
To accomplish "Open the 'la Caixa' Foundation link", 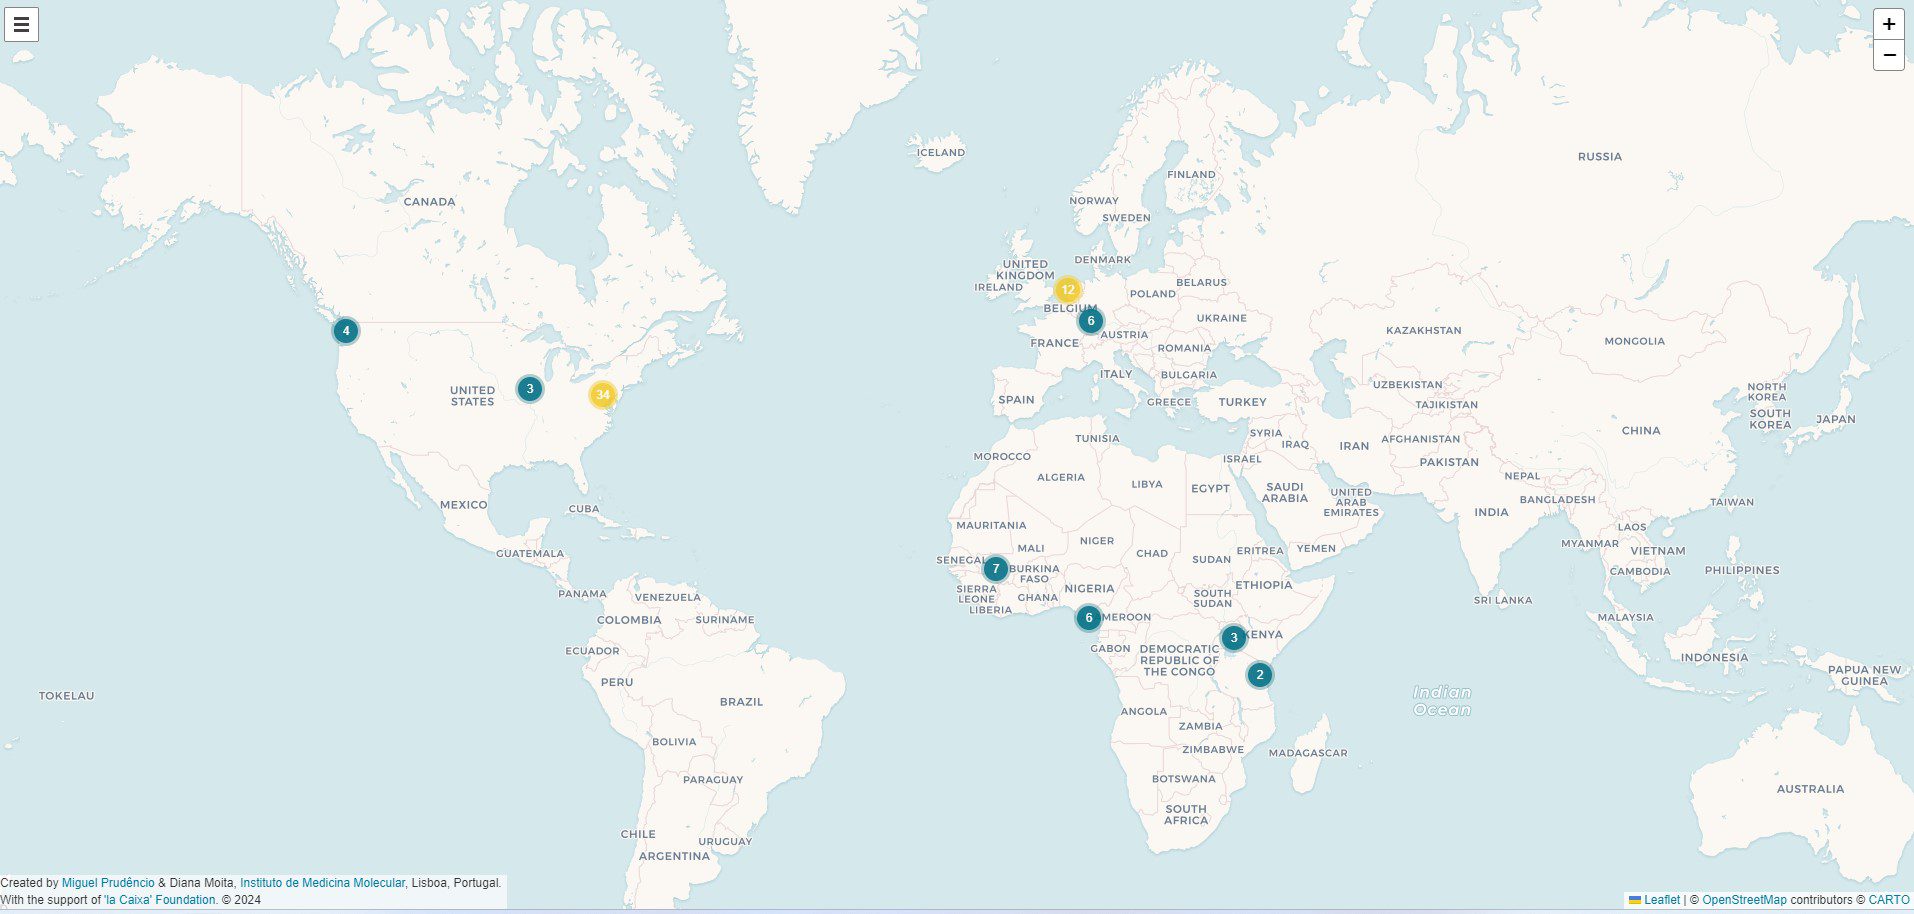I will click(160, 900).
